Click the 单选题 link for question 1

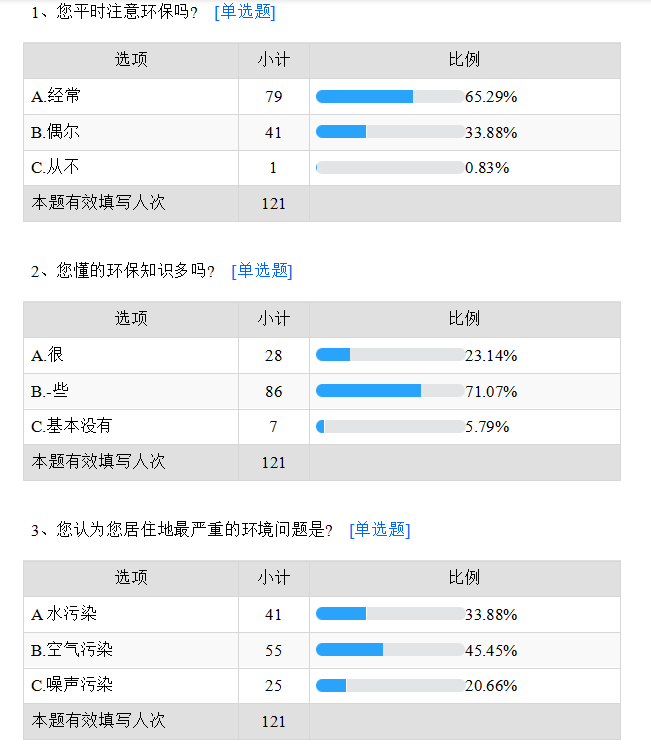(245, 11)
